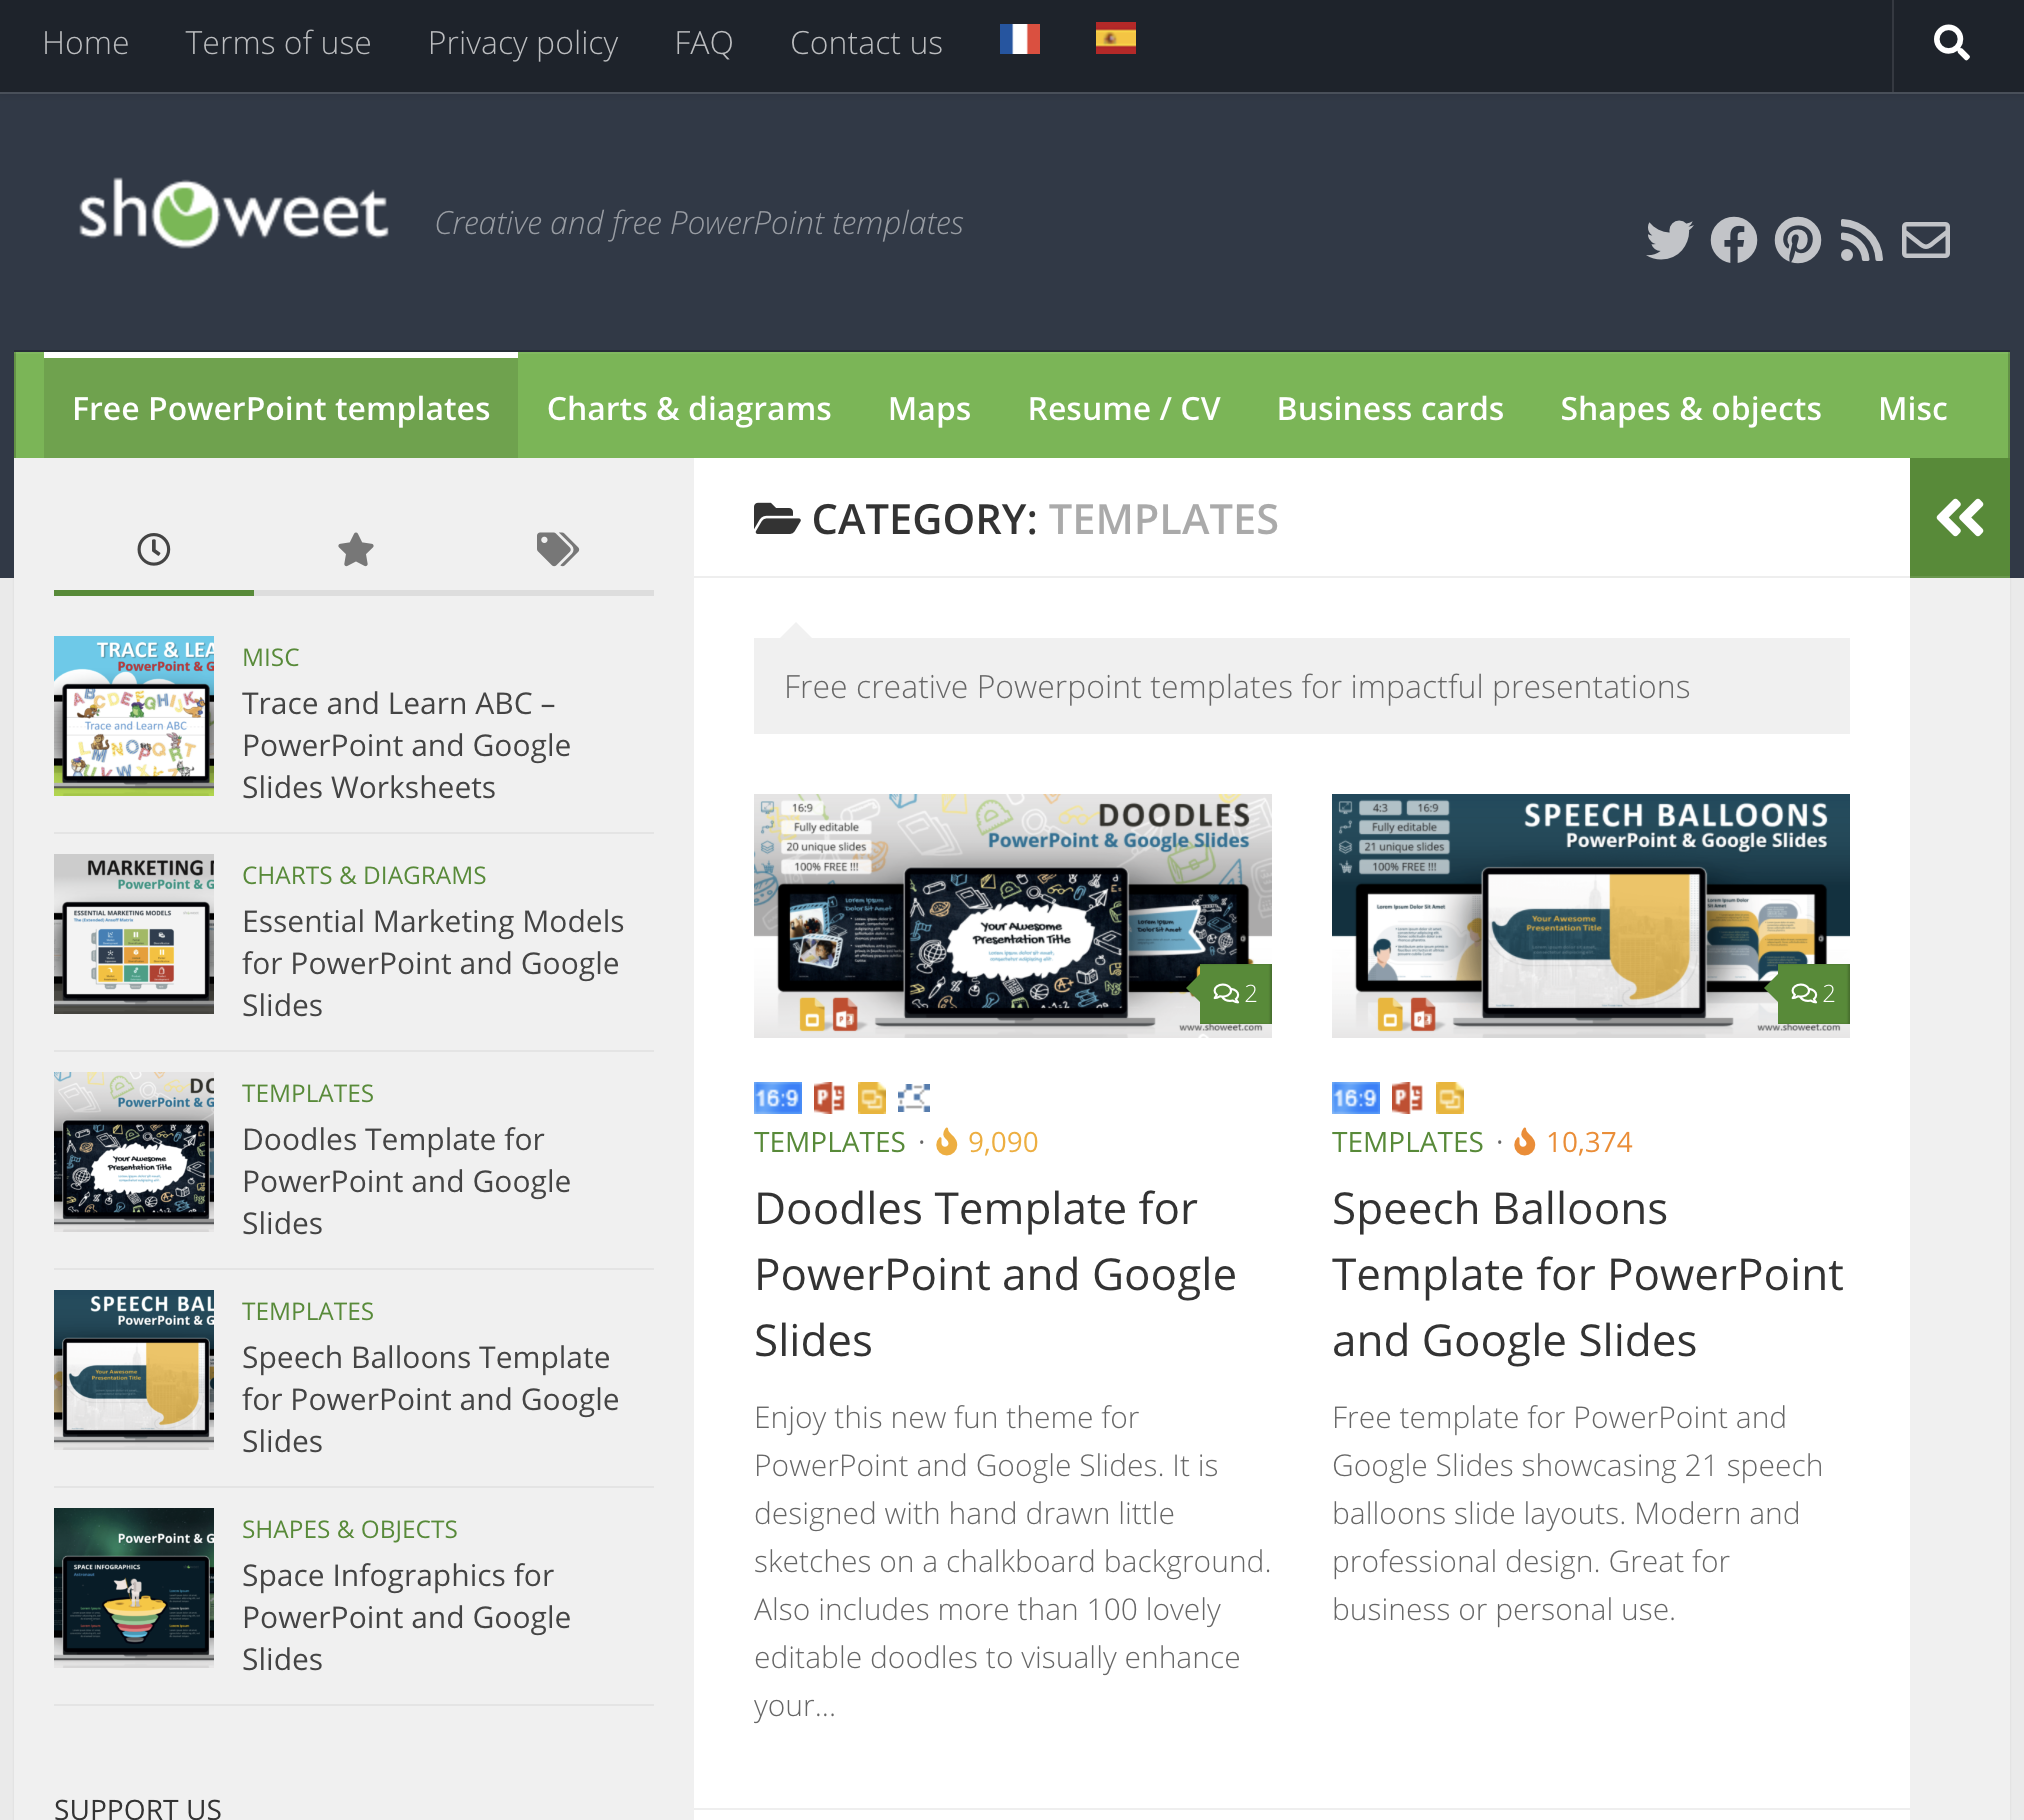Select the tags tab icon
This screenshot has height=1820, width=2024.
click(x=557, y=549)
